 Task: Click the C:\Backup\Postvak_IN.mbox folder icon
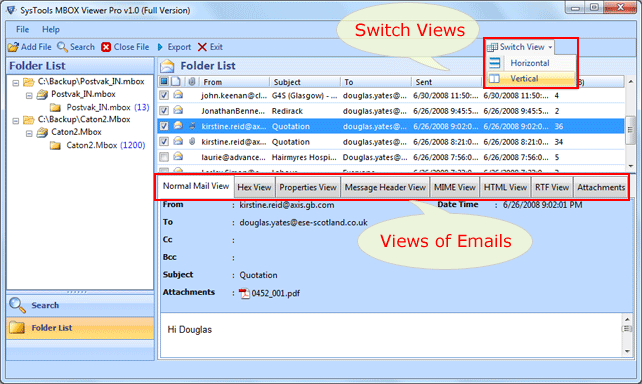pyautogui.click(x=28, y=82)
